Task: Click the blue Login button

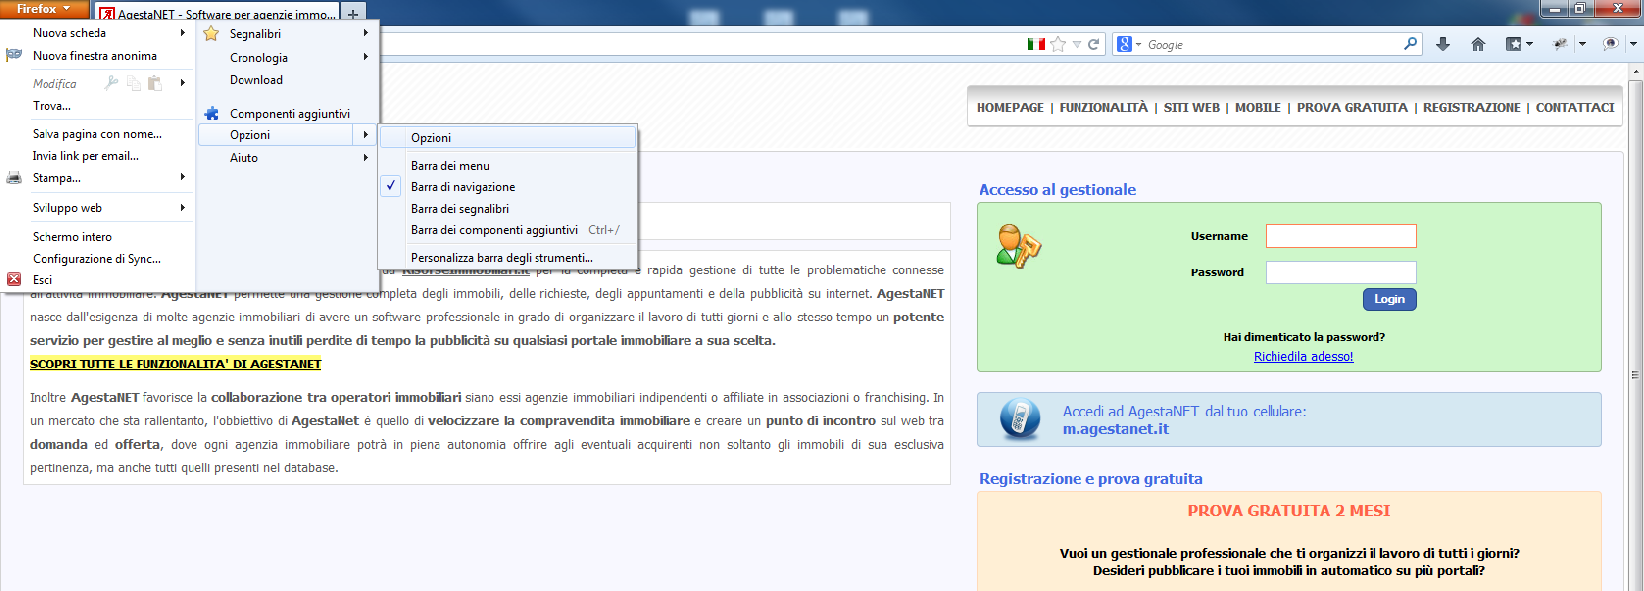Action: click(x=1389, y=299)
